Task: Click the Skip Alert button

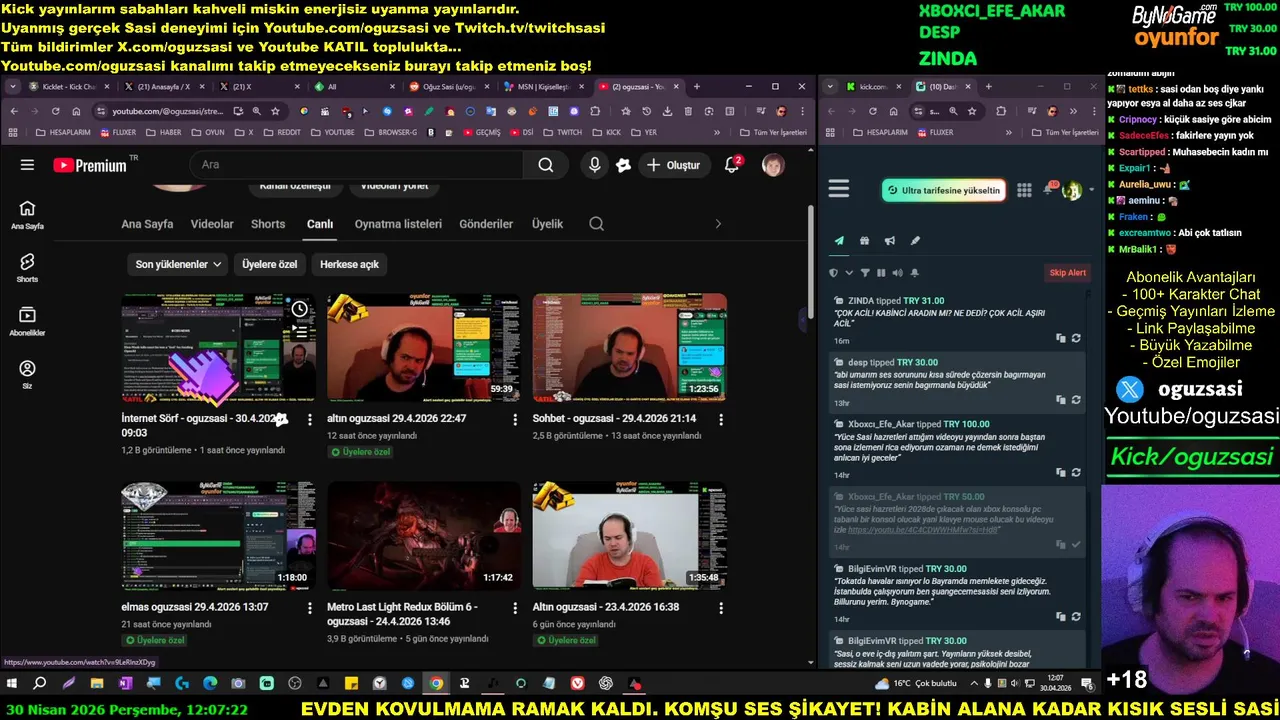Action: (x=1067, y=273)
